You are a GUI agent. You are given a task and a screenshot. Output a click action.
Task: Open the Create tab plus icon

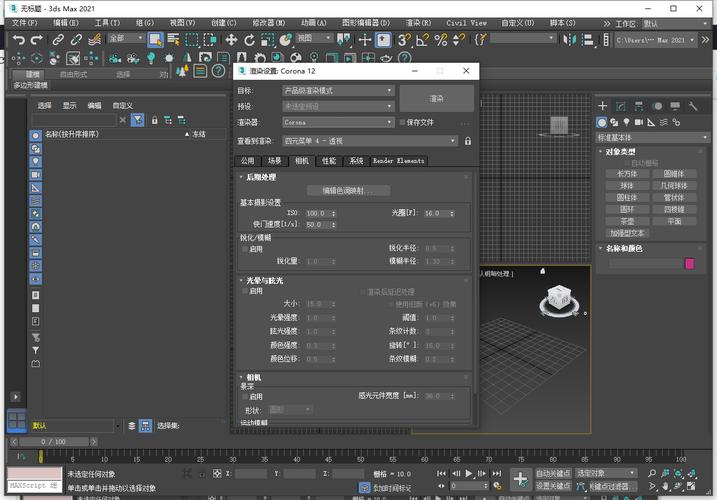pyautogui.click(x=603, y=106)
